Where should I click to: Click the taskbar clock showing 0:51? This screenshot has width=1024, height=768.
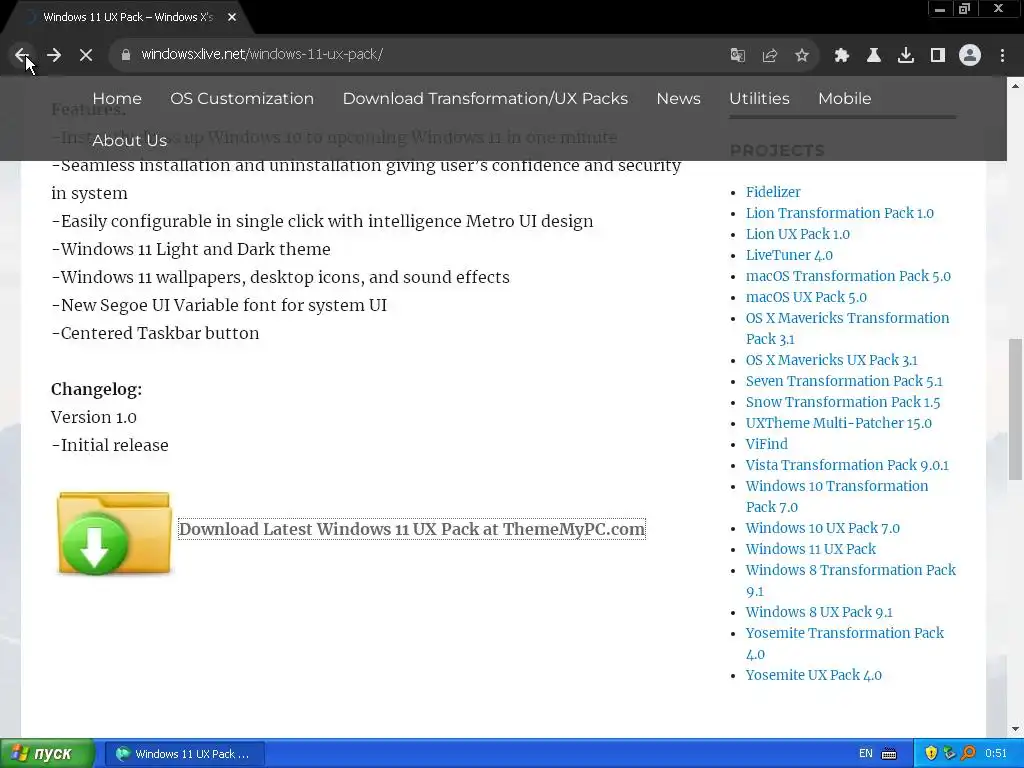tap(996, 754)
